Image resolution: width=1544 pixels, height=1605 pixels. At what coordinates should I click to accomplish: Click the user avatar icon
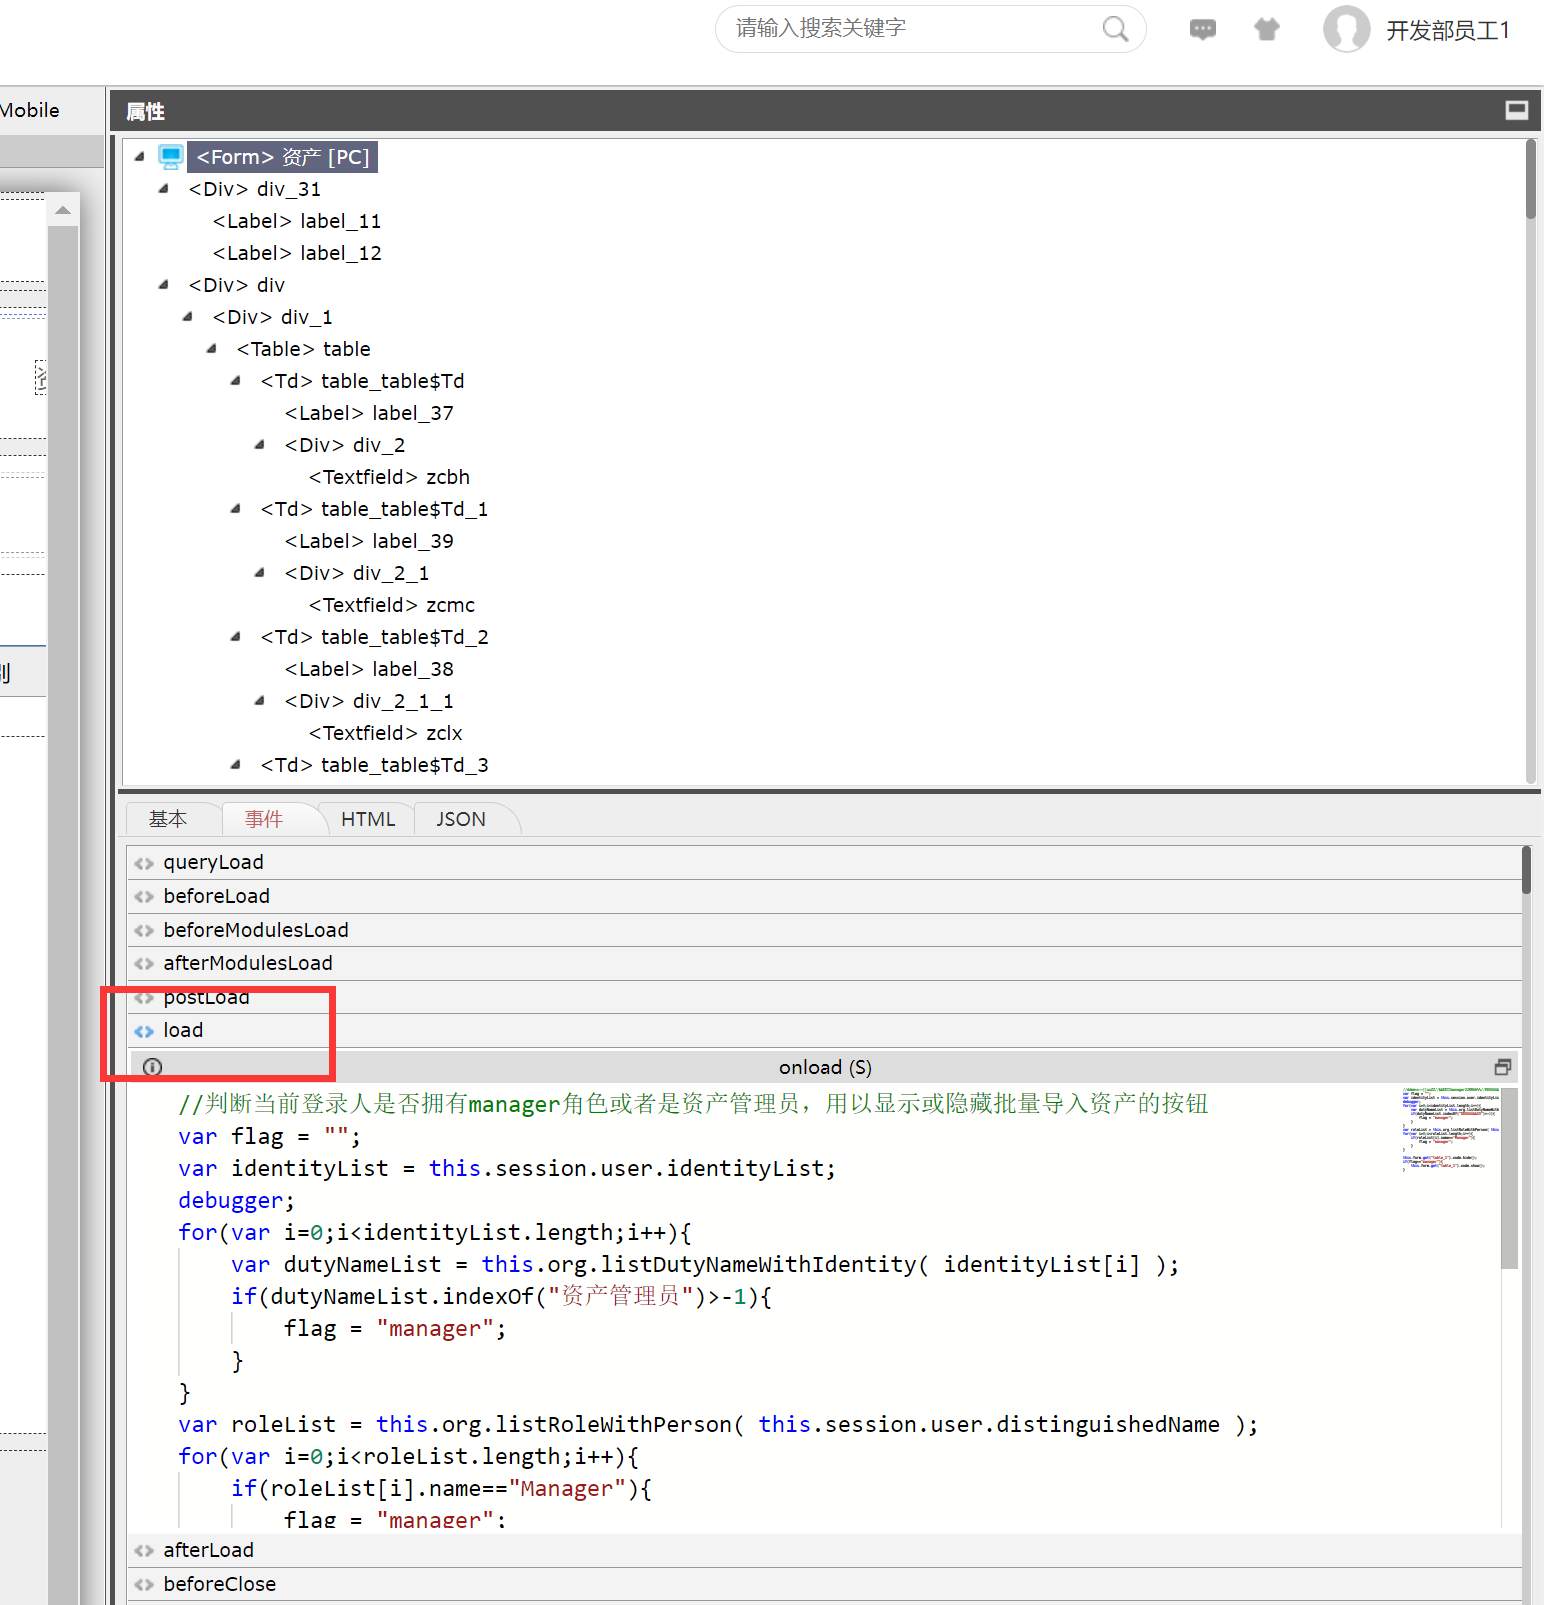(1346, 29)
